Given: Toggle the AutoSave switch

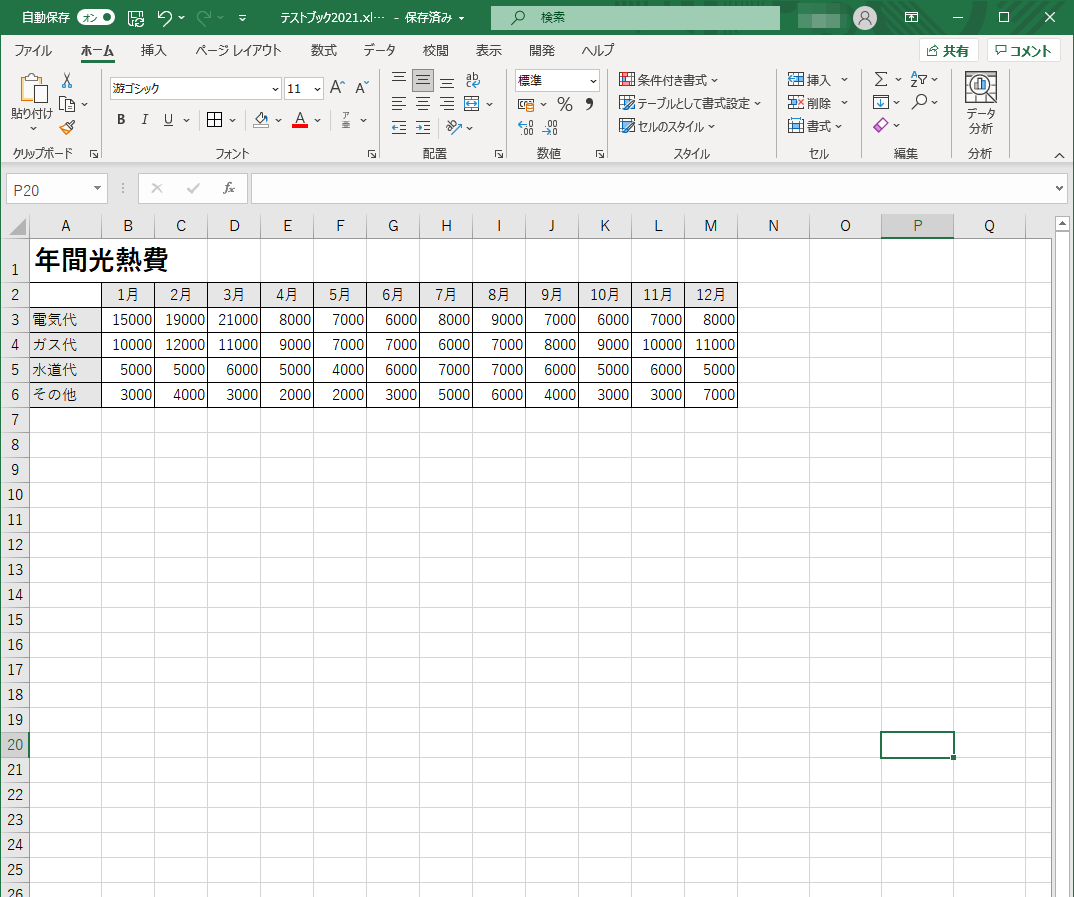Looking at the screenshot, I should coord(95,17).
